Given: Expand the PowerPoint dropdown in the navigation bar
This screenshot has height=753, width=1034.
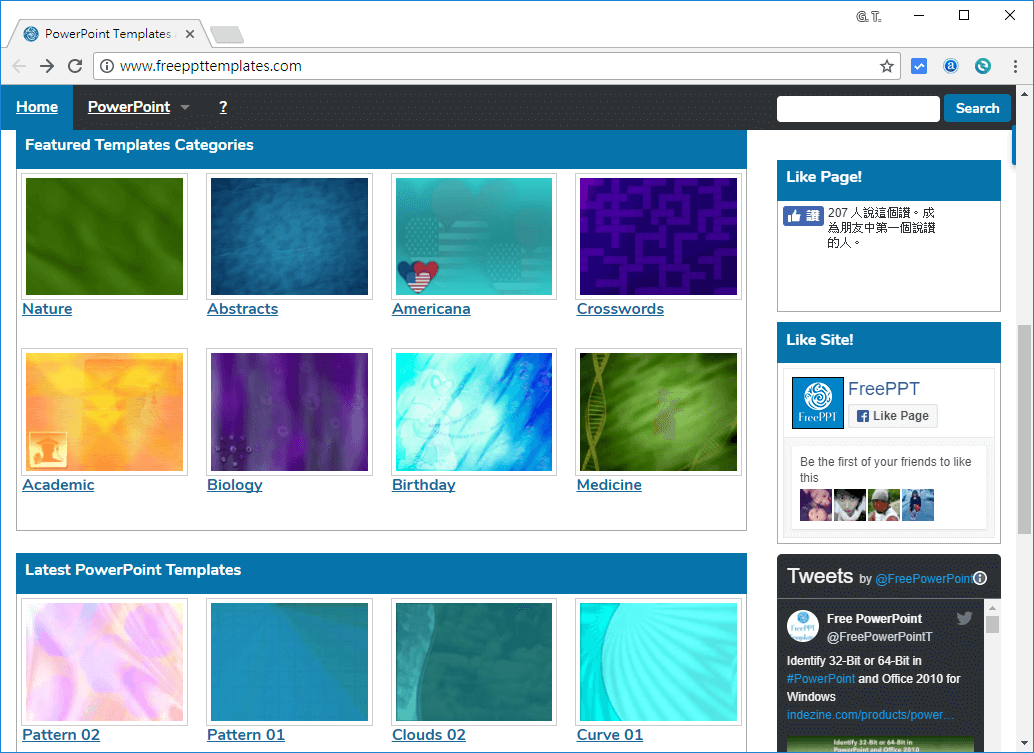Looking at the screenshot, I should point(186,107).
